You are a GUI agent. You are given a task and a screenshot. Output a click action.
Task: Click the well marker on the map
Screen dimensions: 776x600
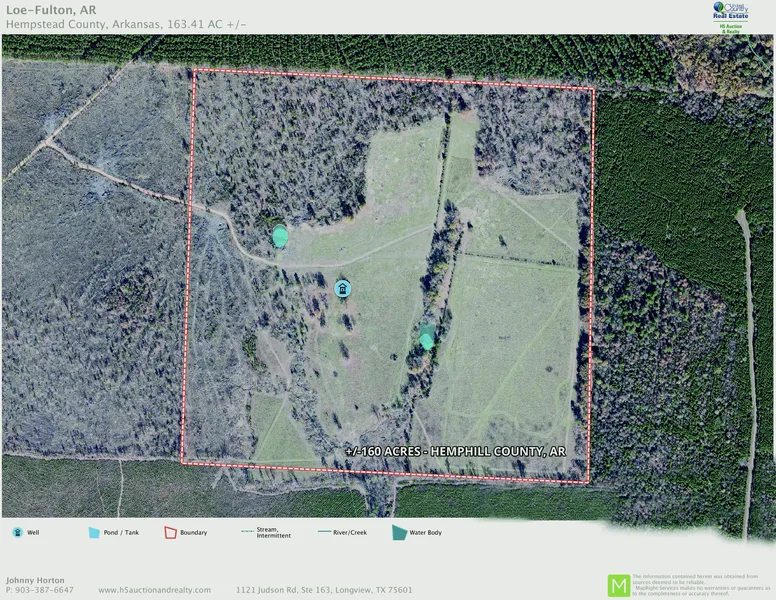[x=342, y=289]
